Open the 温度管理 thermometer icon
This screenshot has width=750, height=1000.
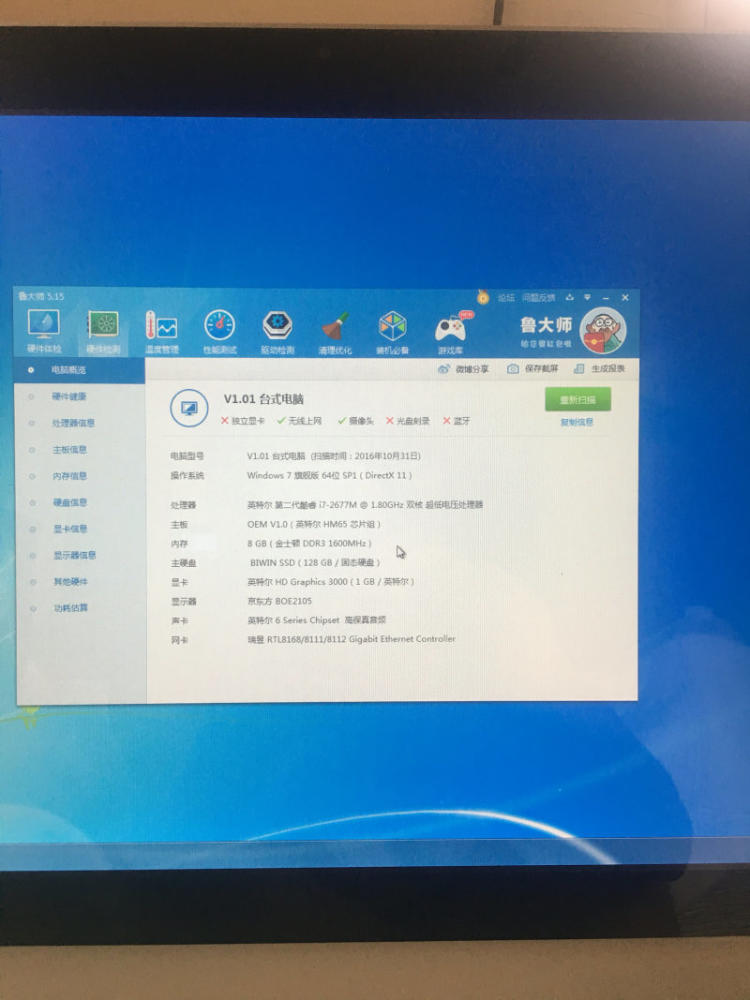tap(161, 332)
